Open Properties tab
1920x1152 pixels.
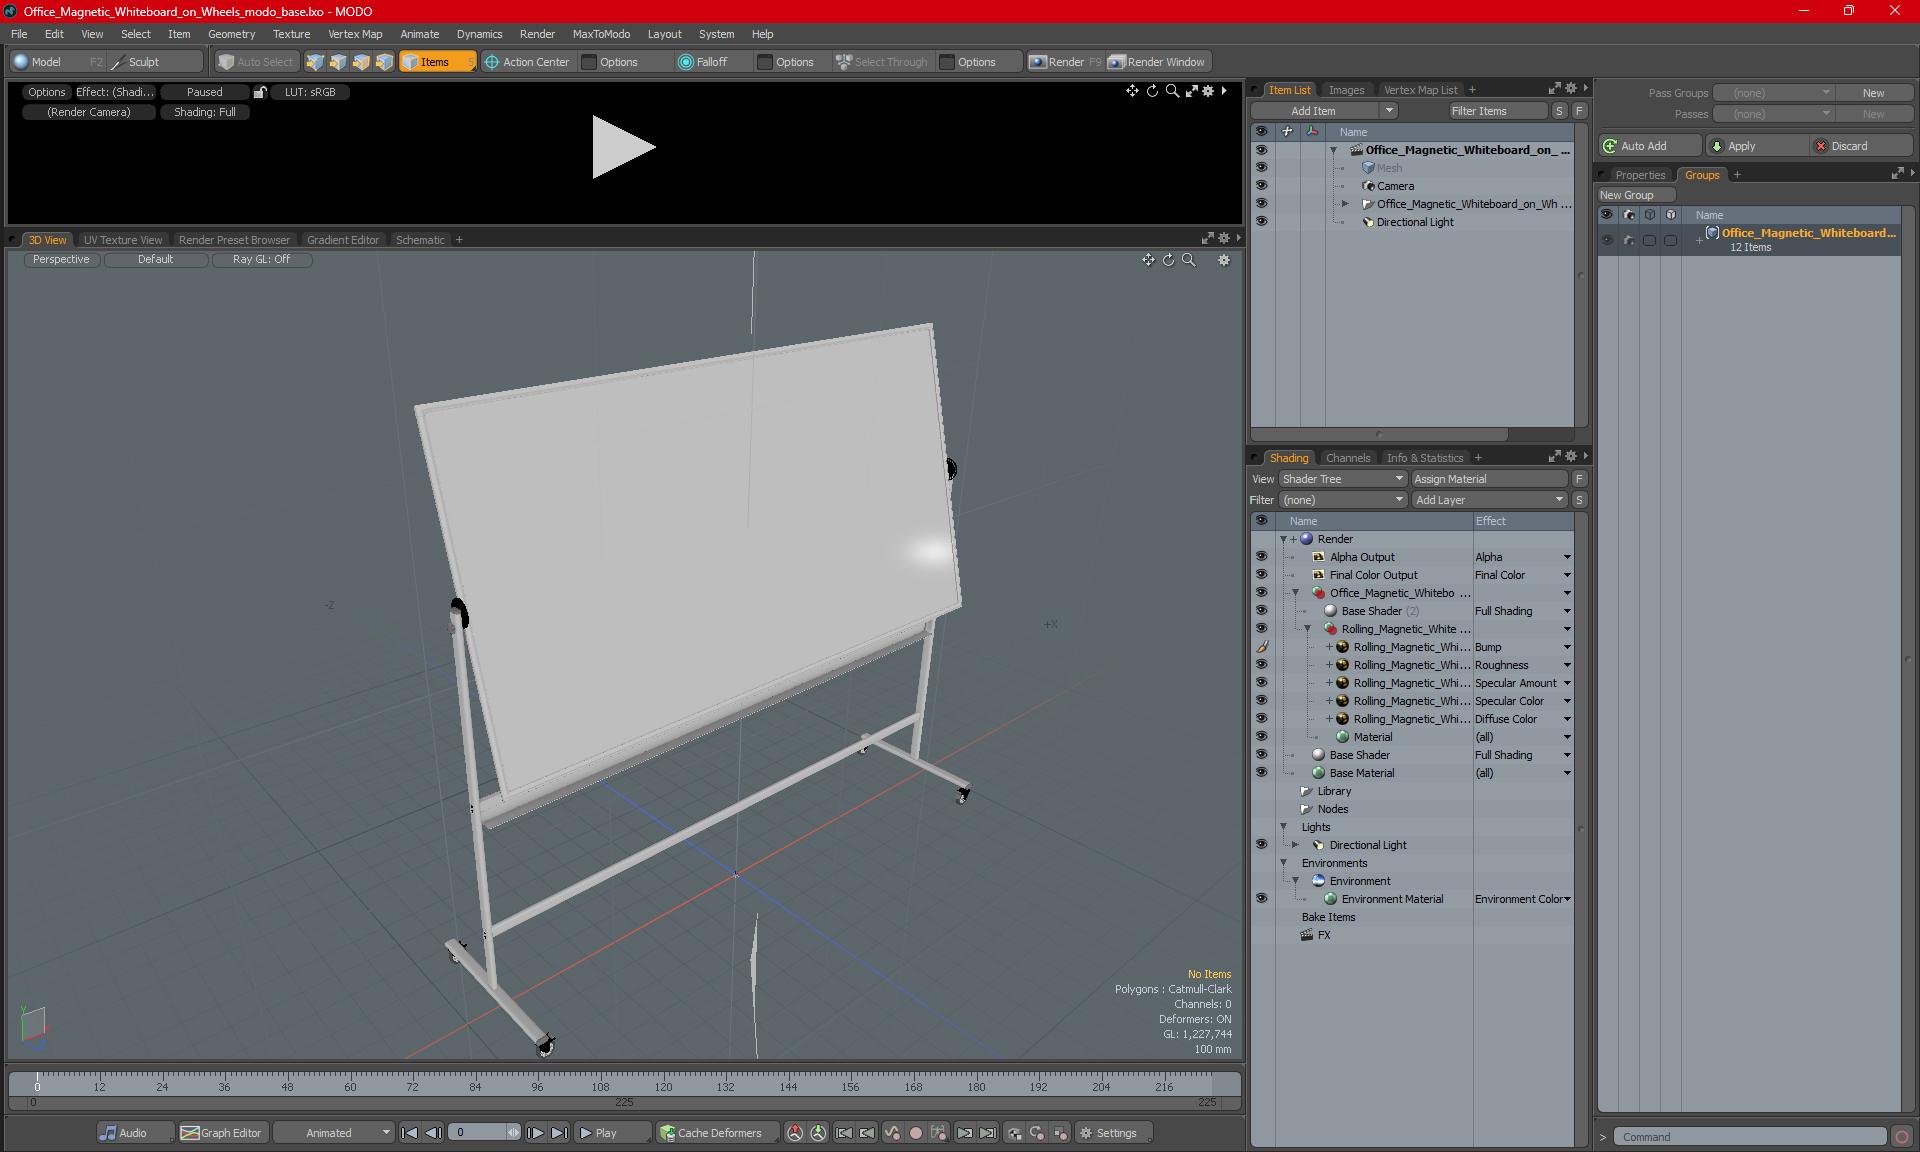[1640, 175]
